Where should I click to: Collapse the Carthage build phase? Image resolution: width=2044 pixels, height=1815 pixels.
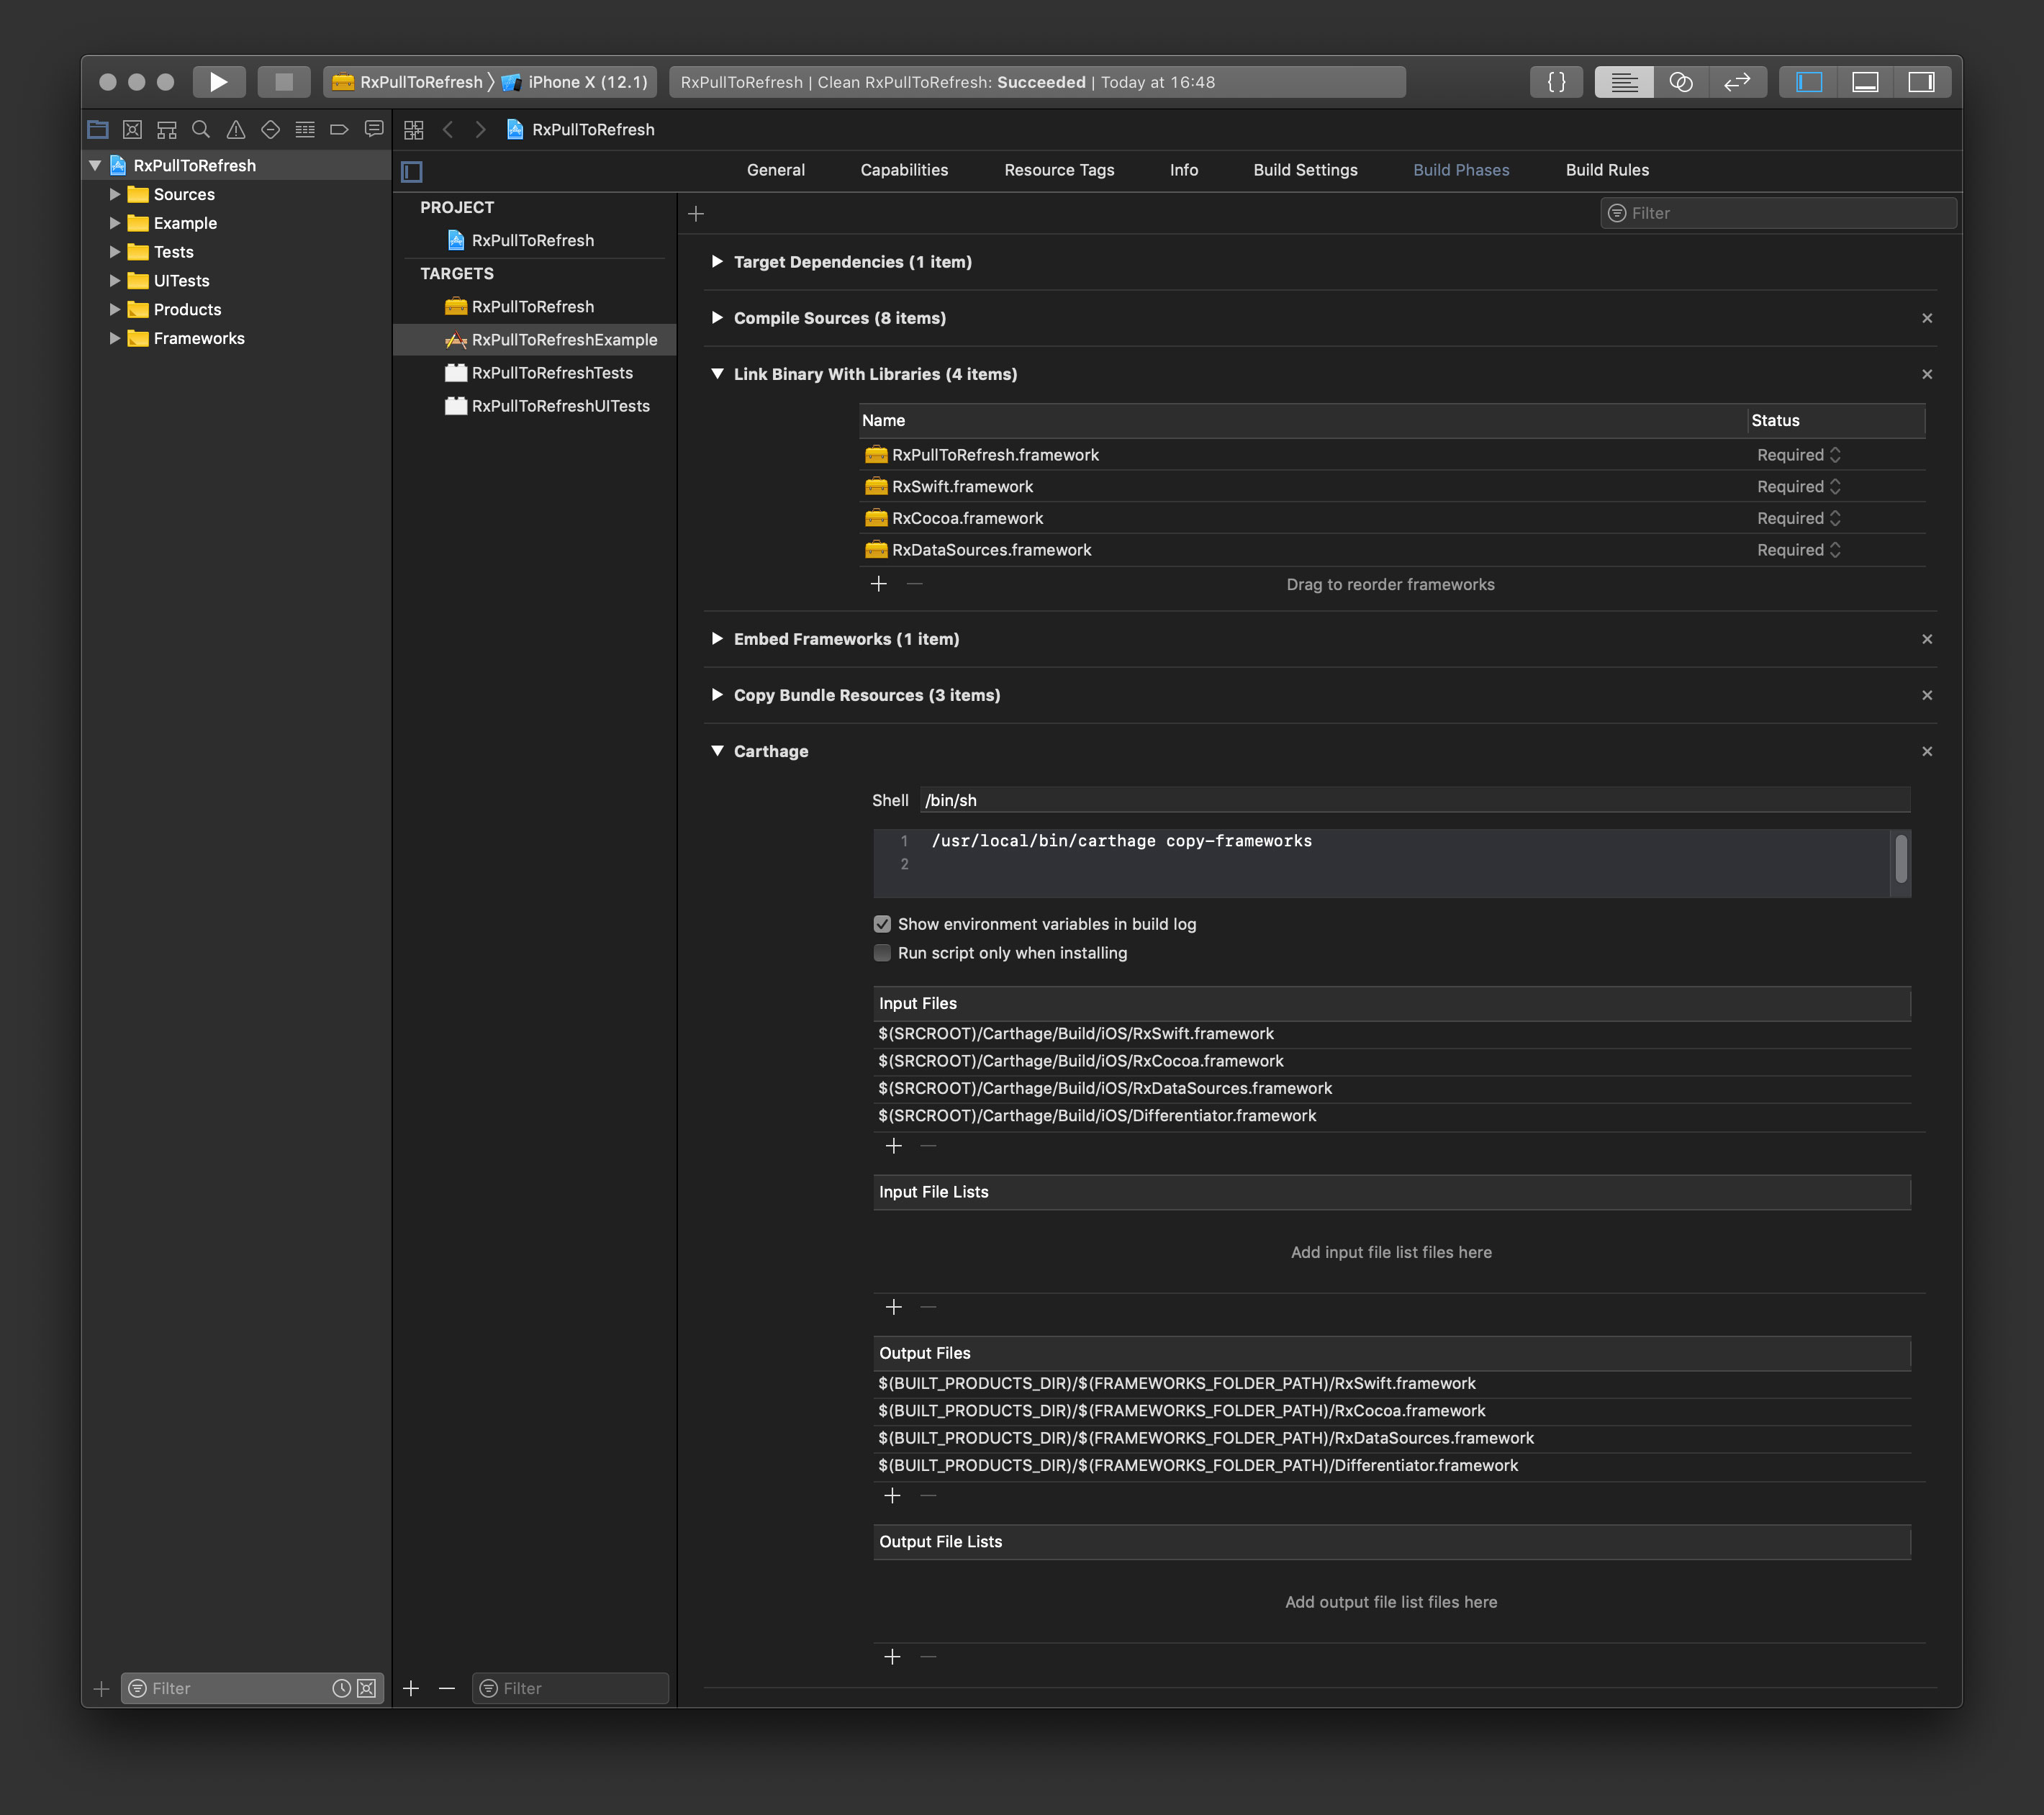[717, 751]
